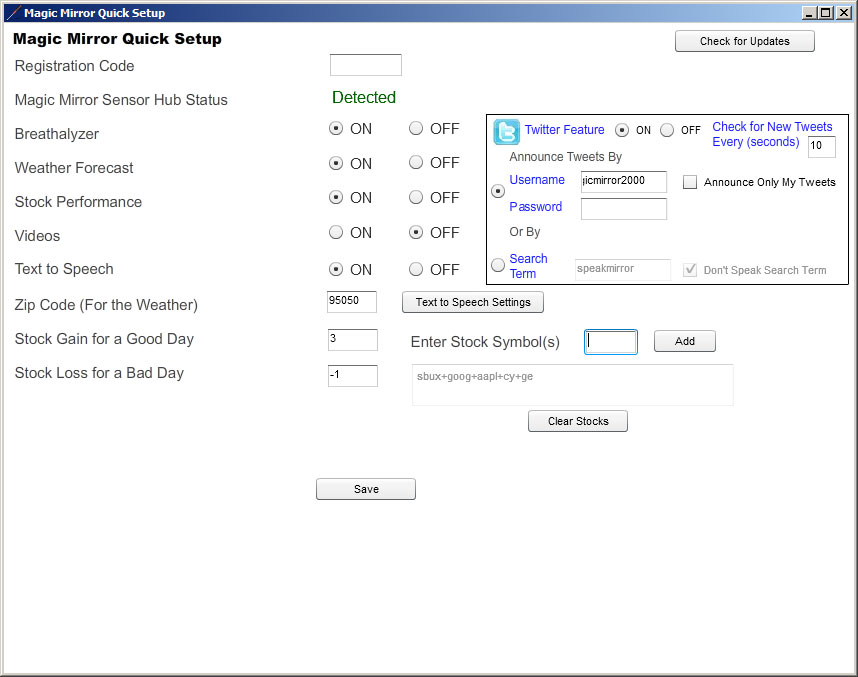Viewport: 858px width, 677px height.
Task: Enable Twitter Feature ON radio
Action: point(622,130)
